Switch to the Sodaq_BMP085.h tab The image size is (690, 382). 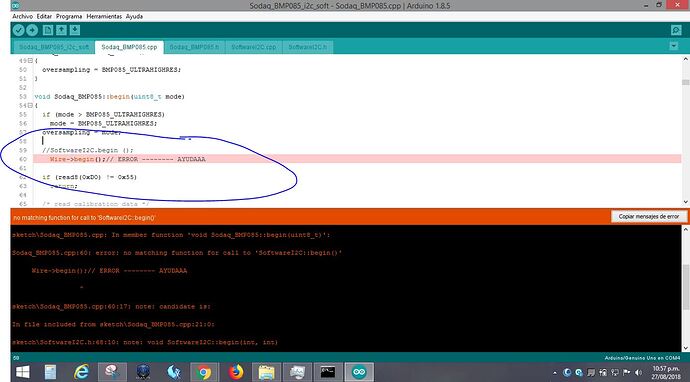194,47
